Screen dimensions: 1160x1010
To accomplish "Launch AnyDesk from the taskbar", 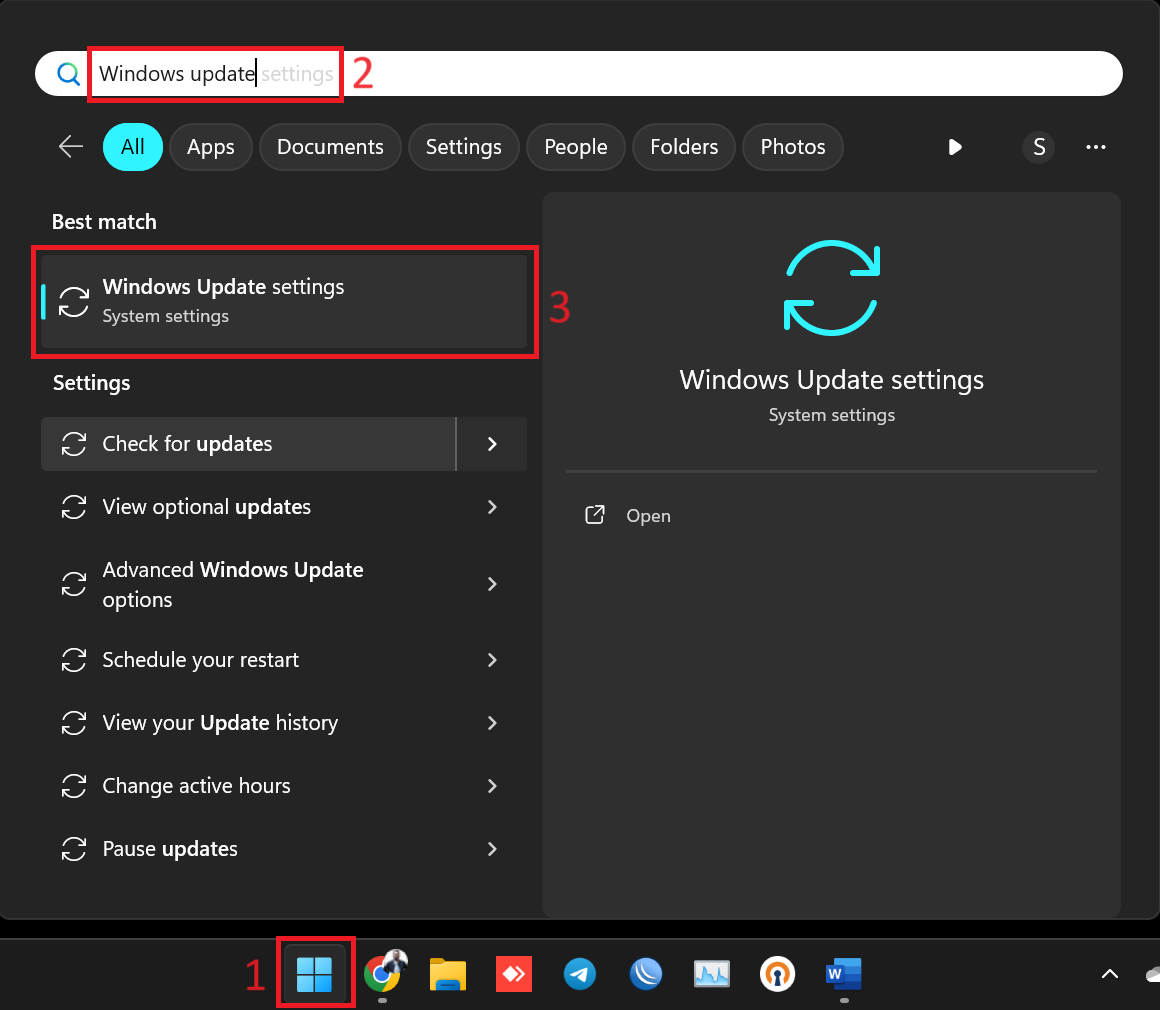I will click(x=514, y=974).
